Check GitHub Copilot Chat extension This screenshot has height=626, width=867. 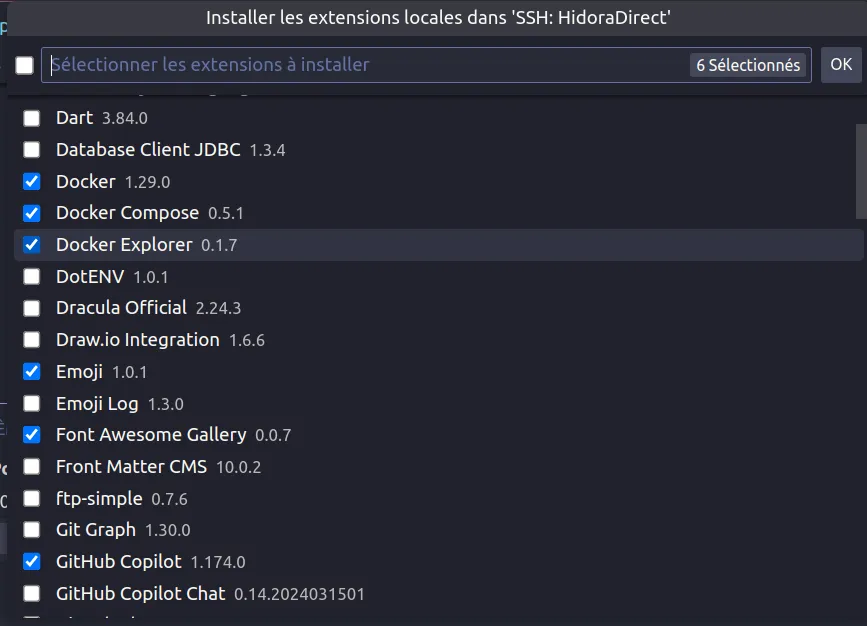(32, 594)
